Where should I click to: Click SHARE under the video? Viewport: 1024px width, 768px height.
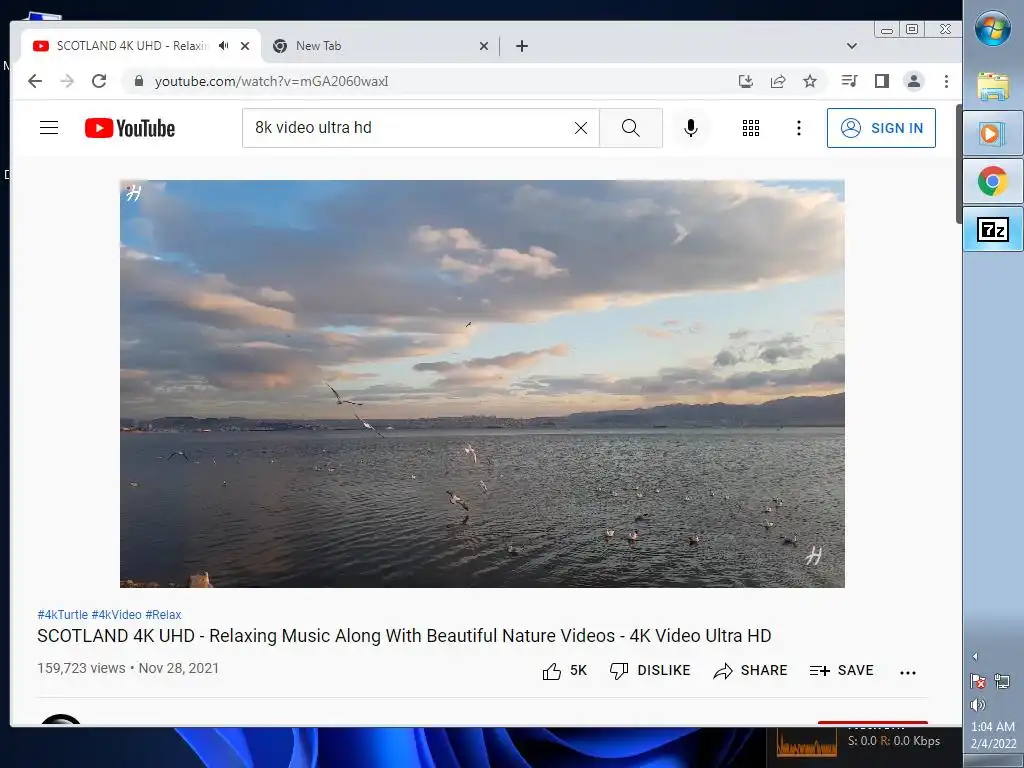click(x=750, y=671)
